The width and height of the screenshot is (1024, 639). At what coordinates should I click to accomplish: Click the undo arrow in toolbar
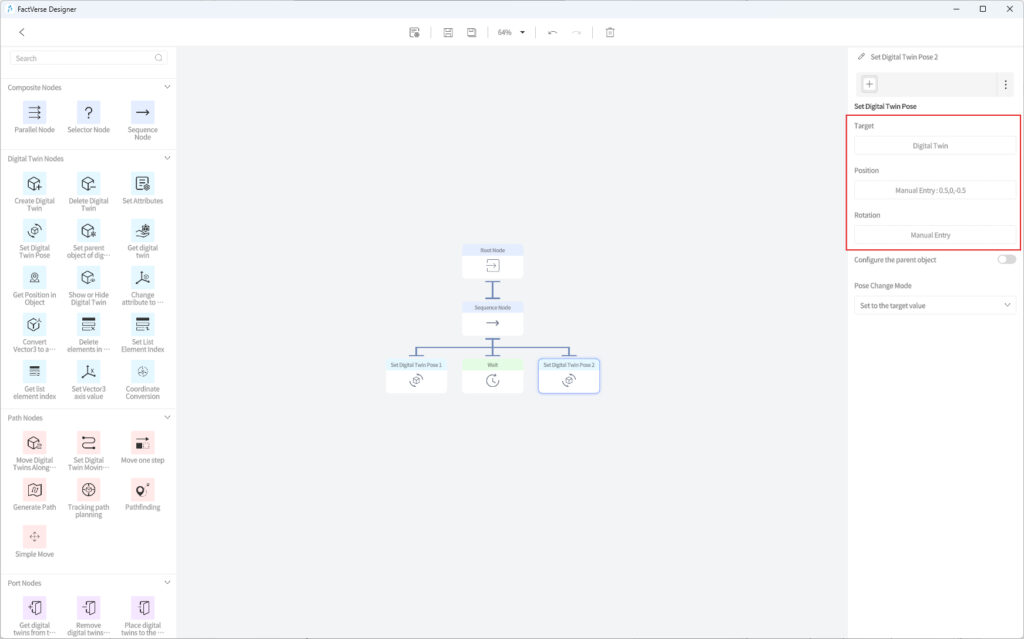pos(552,33)
